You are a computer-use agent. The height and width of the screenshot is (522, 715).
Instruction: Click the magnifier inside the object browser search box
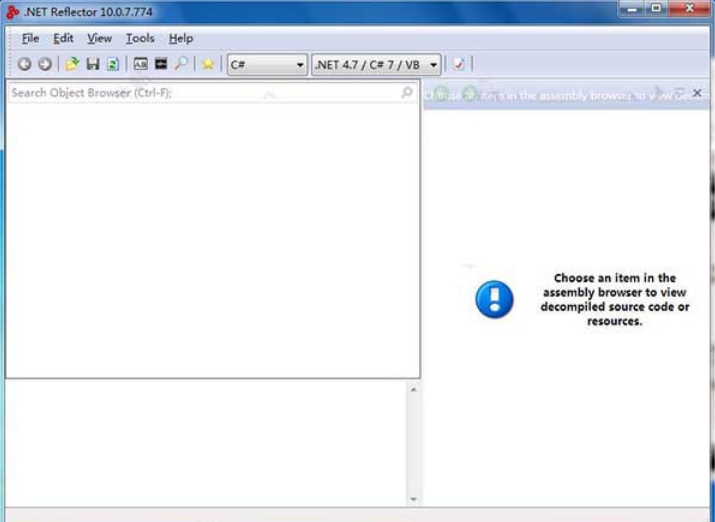tap(406, 93)
